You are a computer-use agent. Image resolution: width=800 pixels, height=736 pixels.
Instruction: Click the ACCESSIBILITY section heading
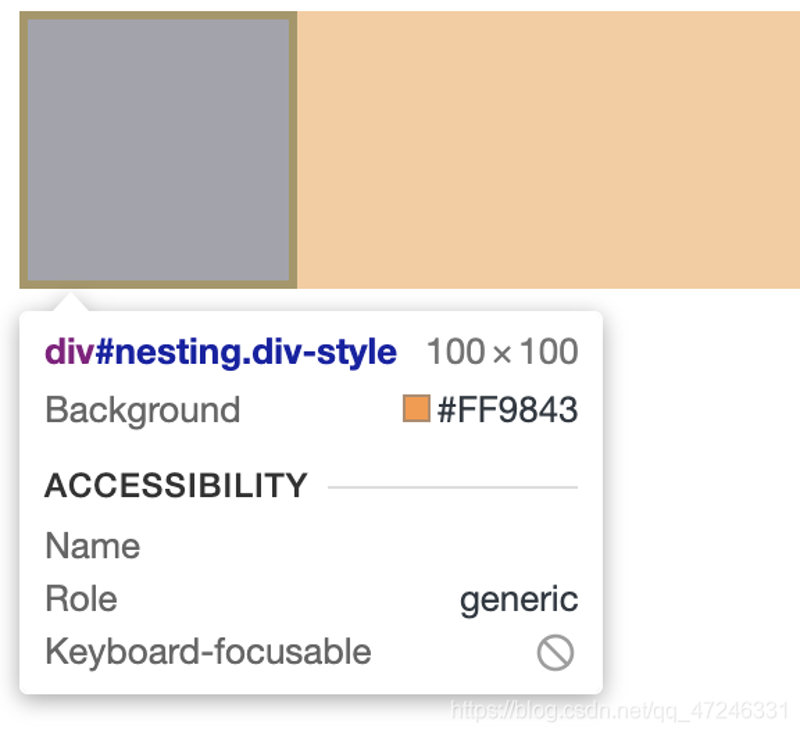click(x=176, y=485)
